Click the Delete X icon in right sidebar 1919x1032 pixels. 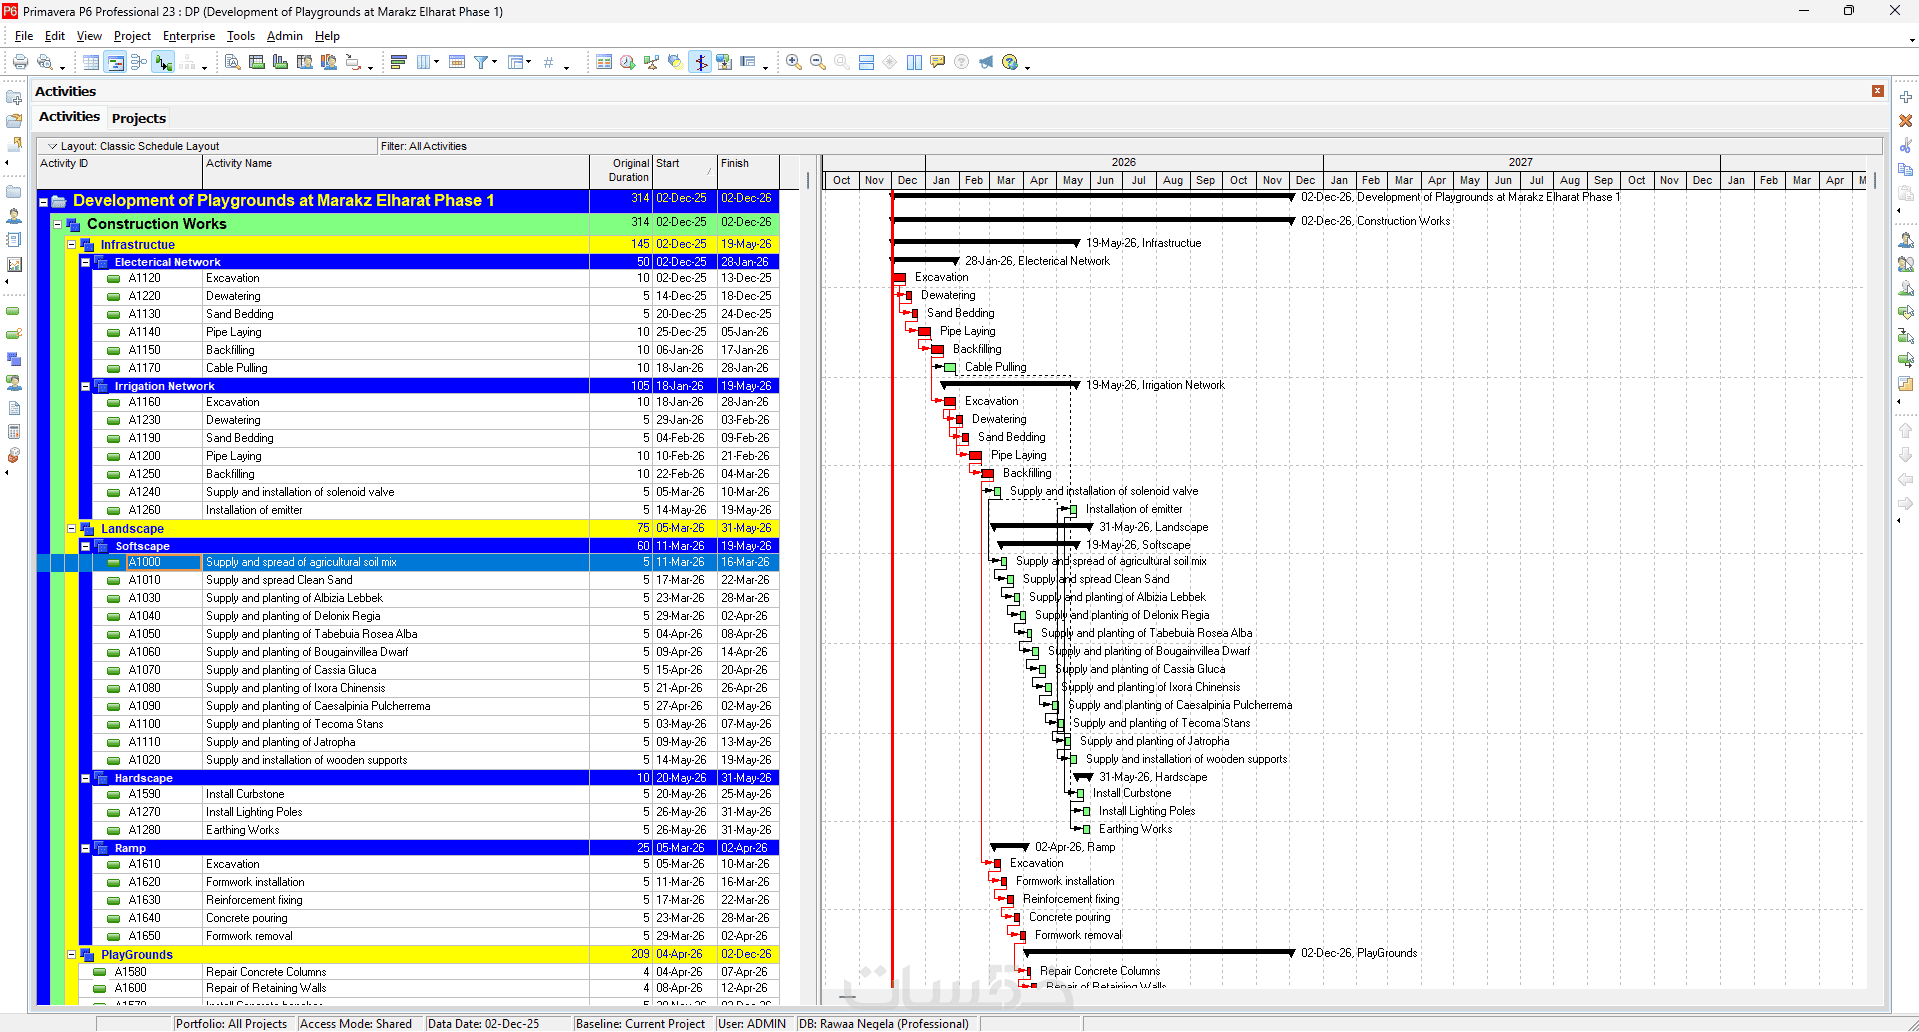(x=1905, y=121)
